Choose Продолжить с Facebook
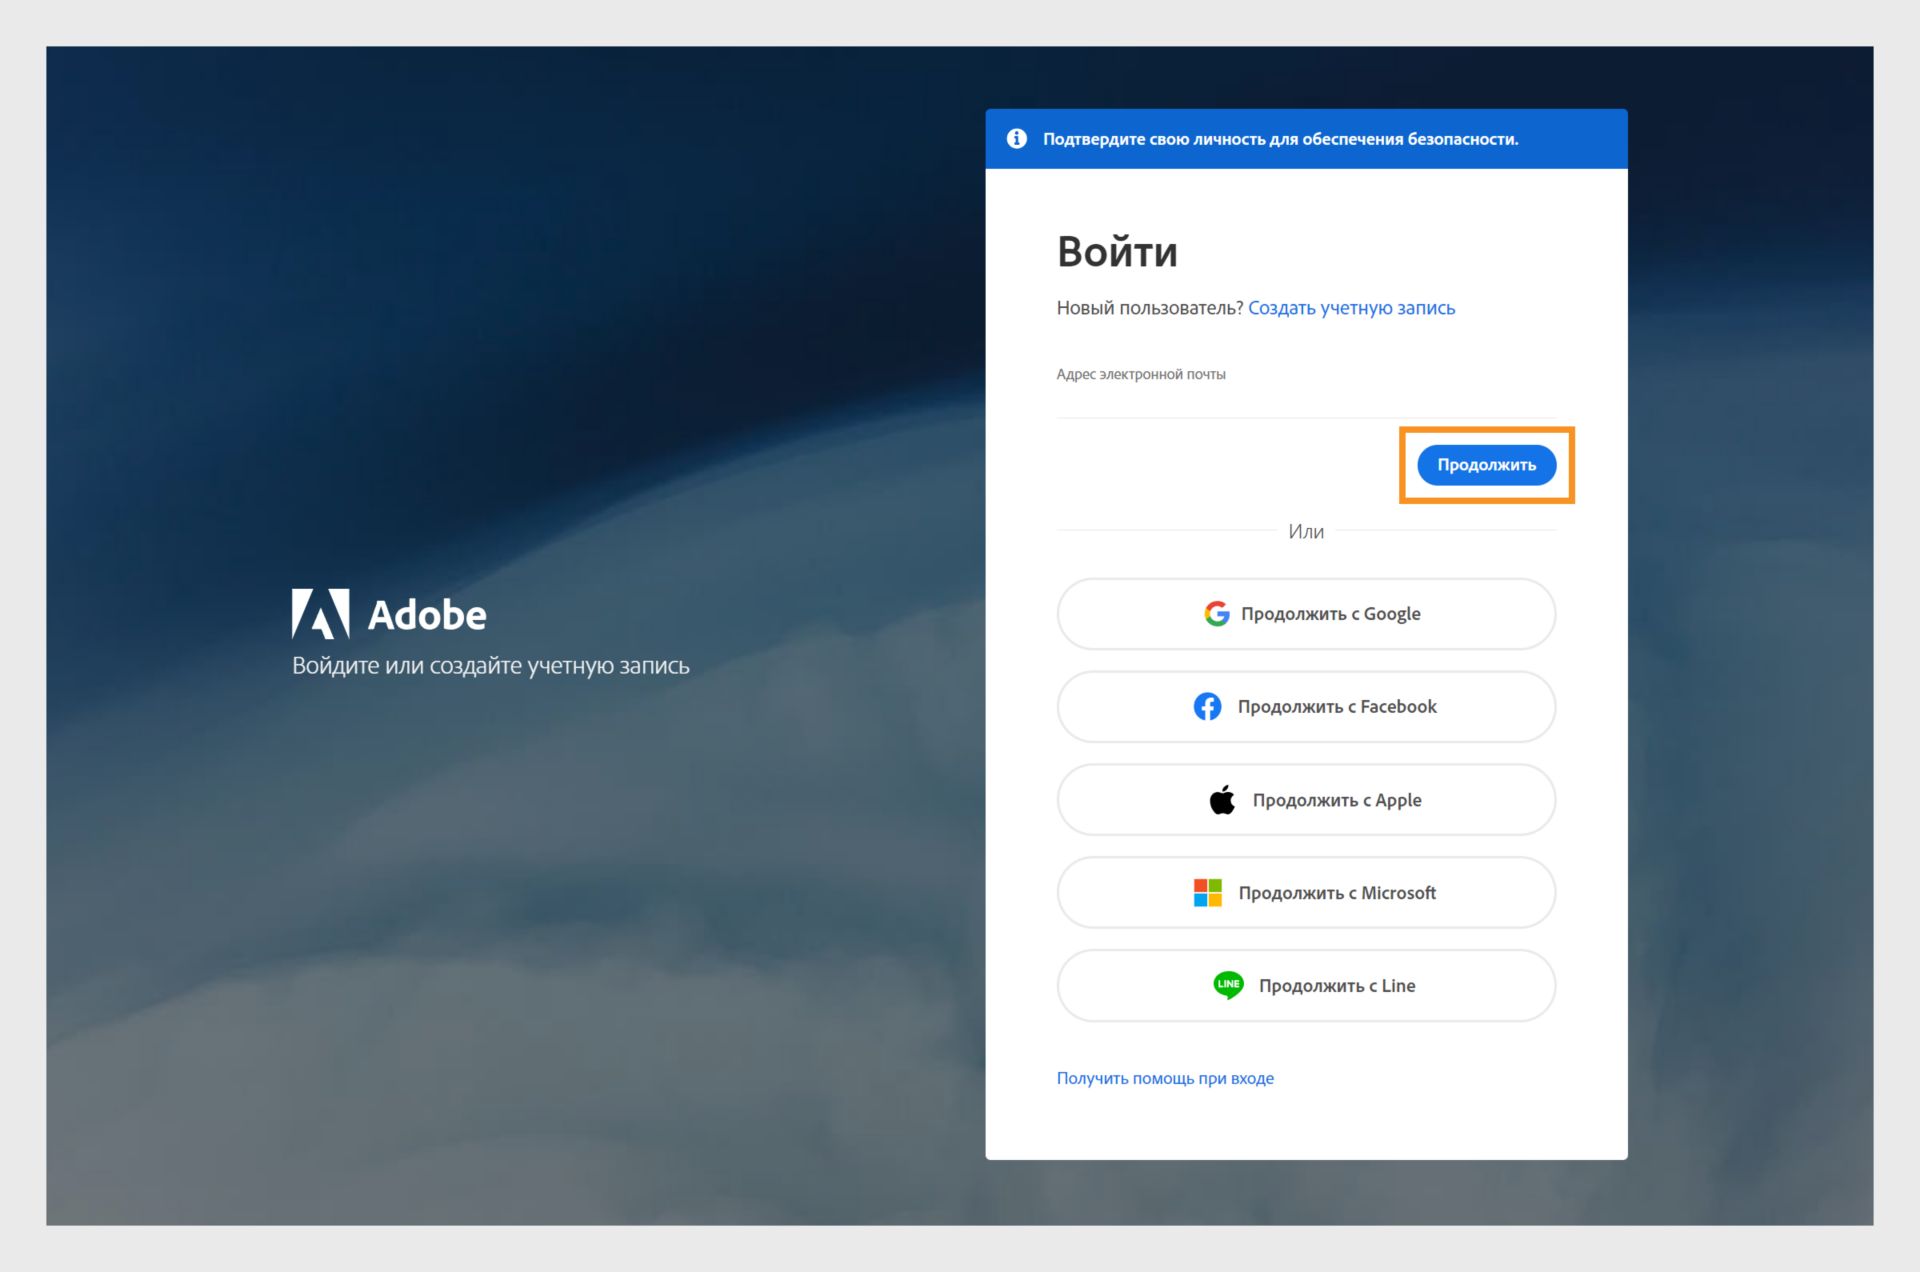Screen dimensions: 1920x1272 [1306, 707]
